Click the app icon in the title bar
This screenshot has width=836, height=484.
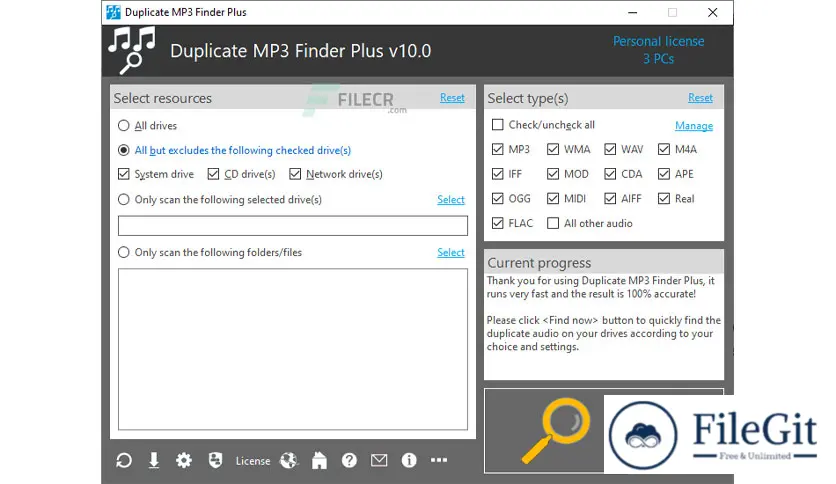113,12
